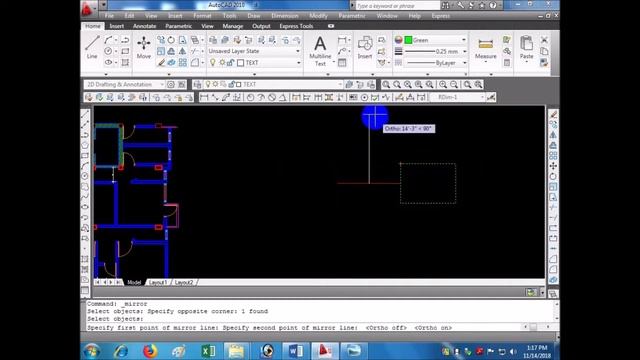Toggle TEXT layer lock icon in ribbon
Image resolution: width=640 pixels, height=360 pixels.
pyautogui.click(x=231, y=62)
